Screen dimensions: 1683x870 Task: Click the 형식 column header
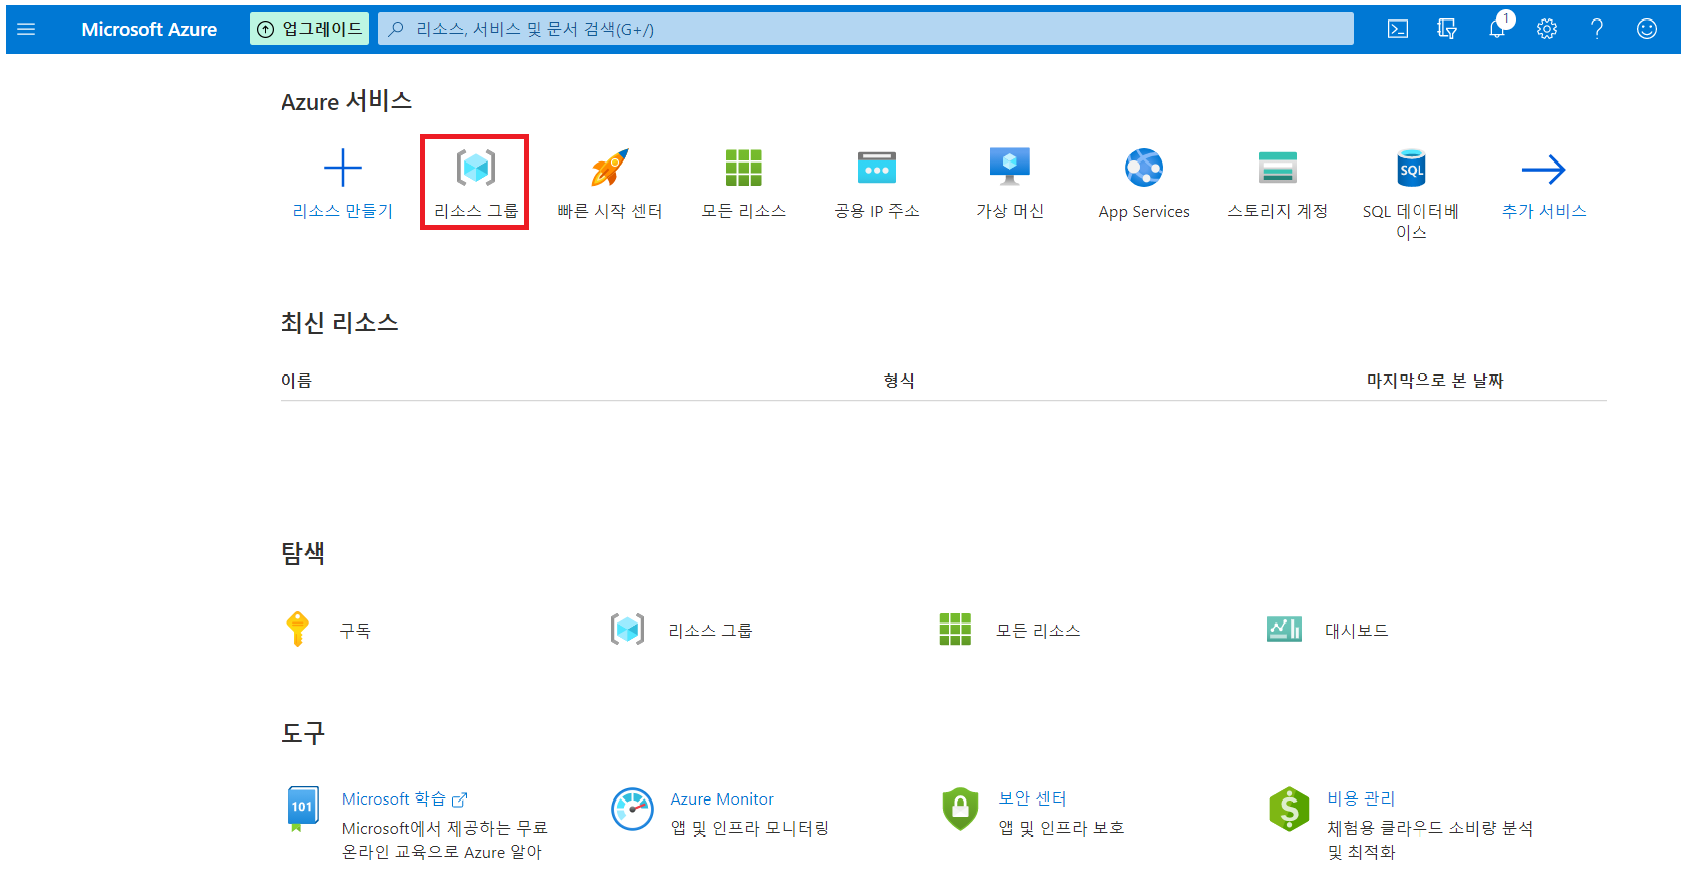point(899,380)
